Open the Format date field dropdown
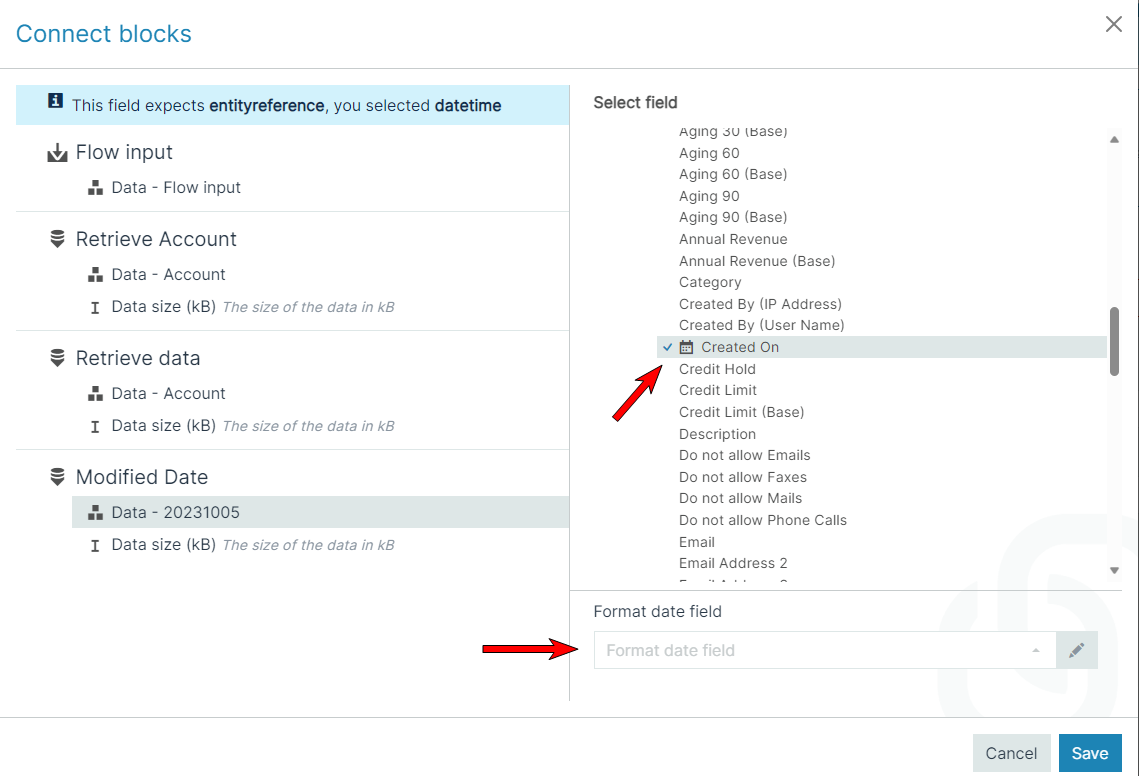 [x=824, y=650]
